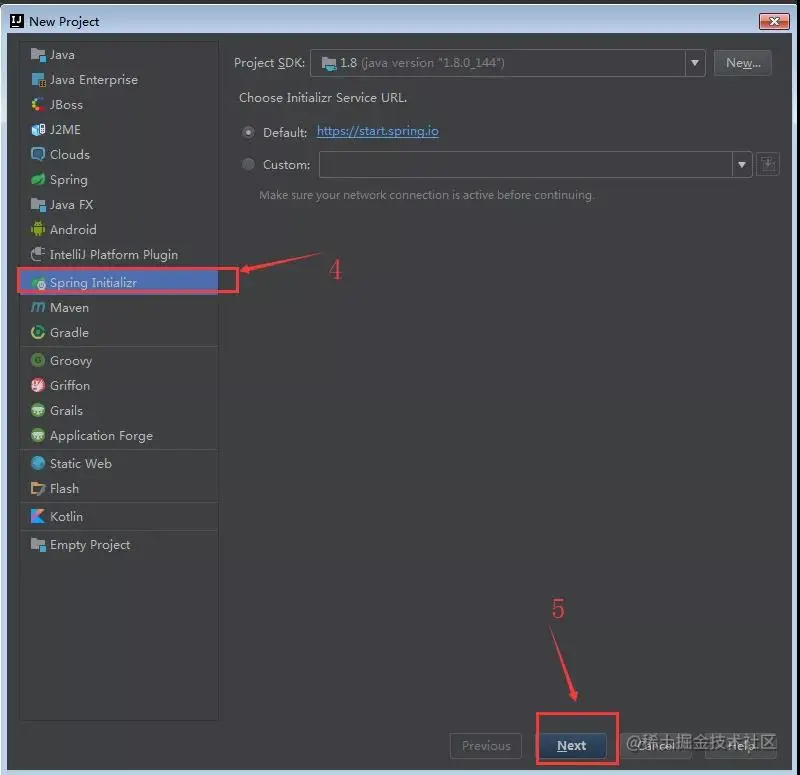Click the Java Enterprise icon
This screenshot has height=775, width=800.
38,80
